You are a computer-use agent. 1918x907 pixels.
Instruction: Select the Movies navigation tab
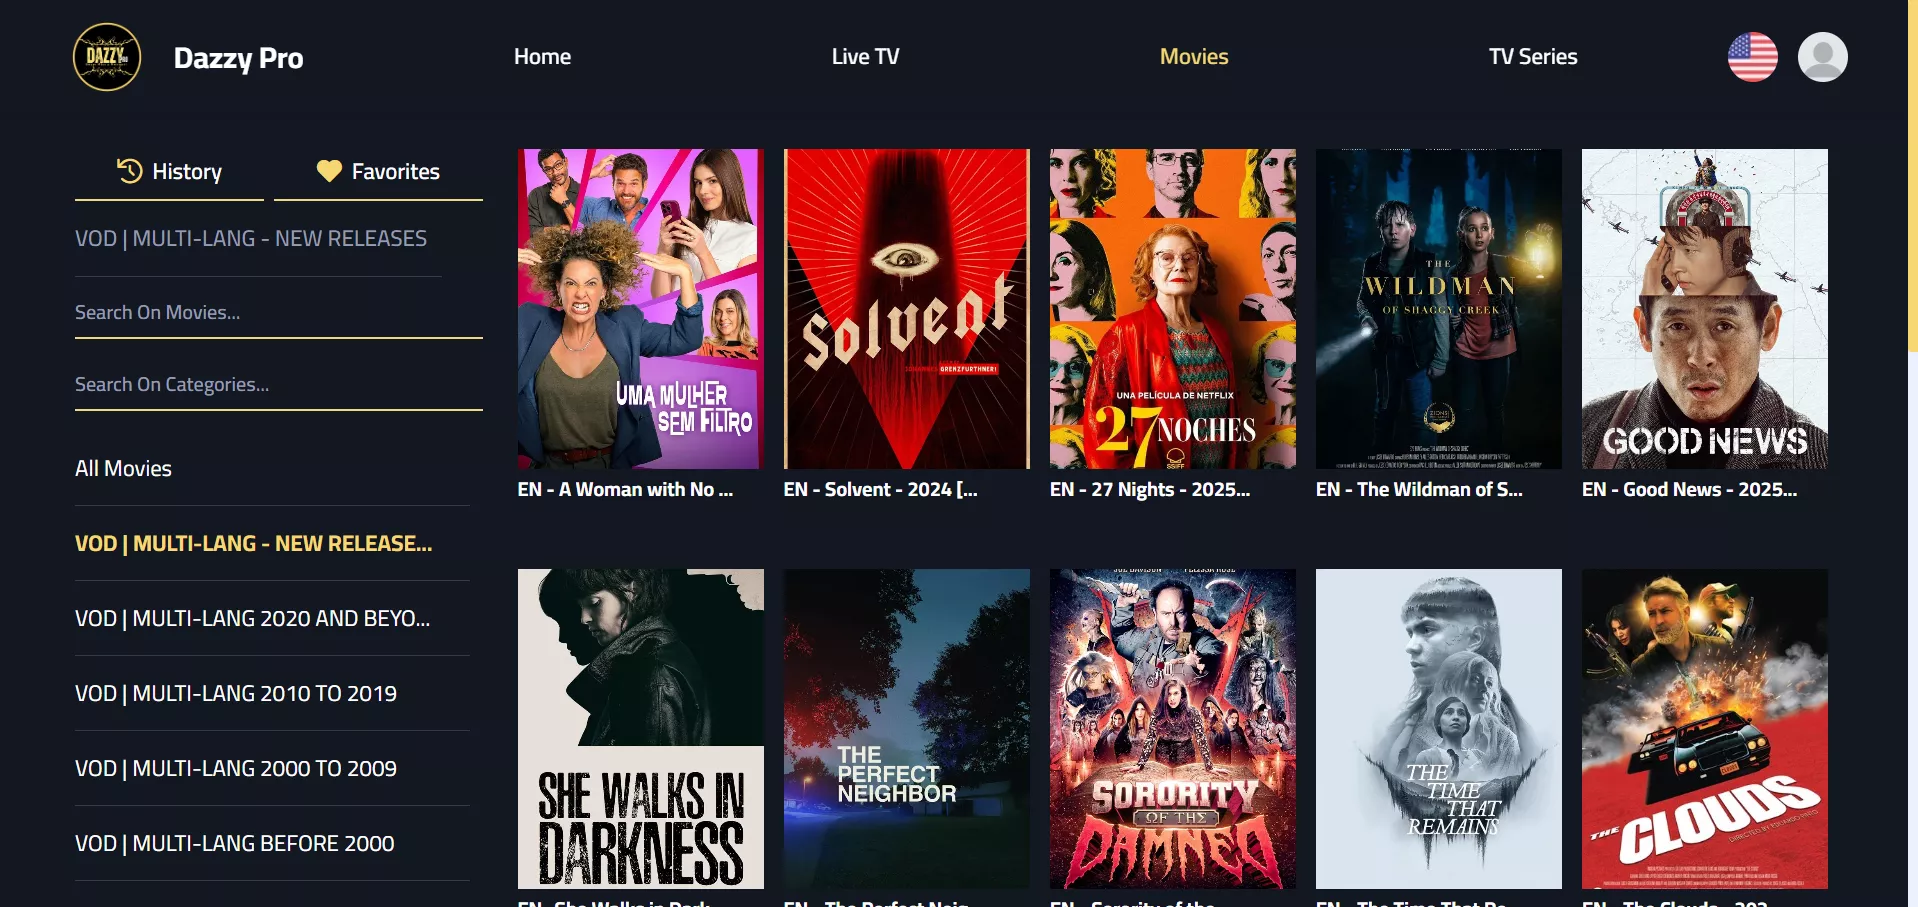coord(1194,57)
